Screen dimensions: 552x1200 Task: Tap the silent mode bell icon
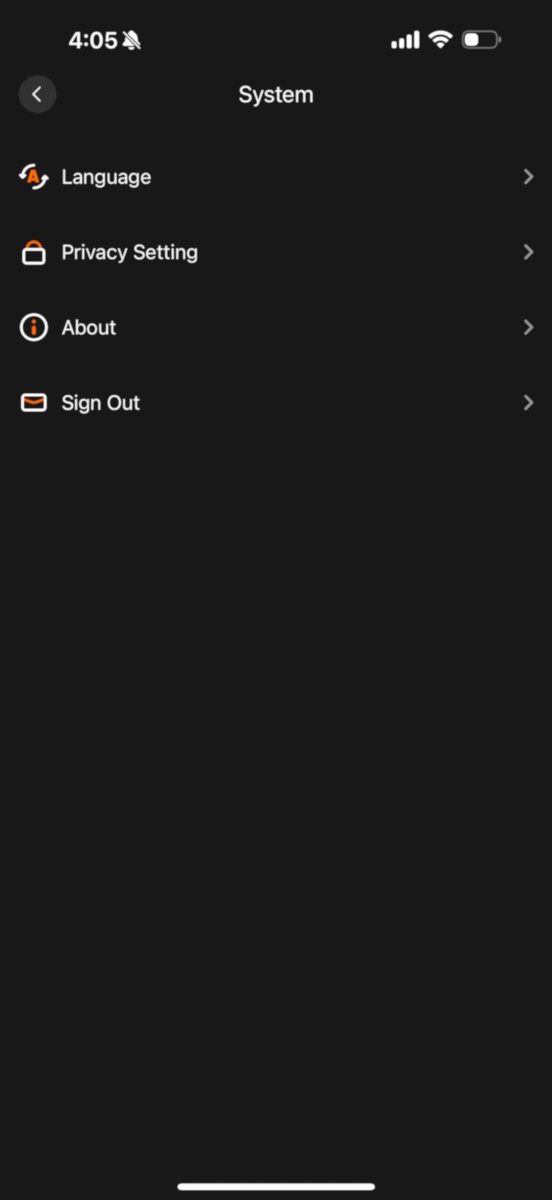click(131, 41)
